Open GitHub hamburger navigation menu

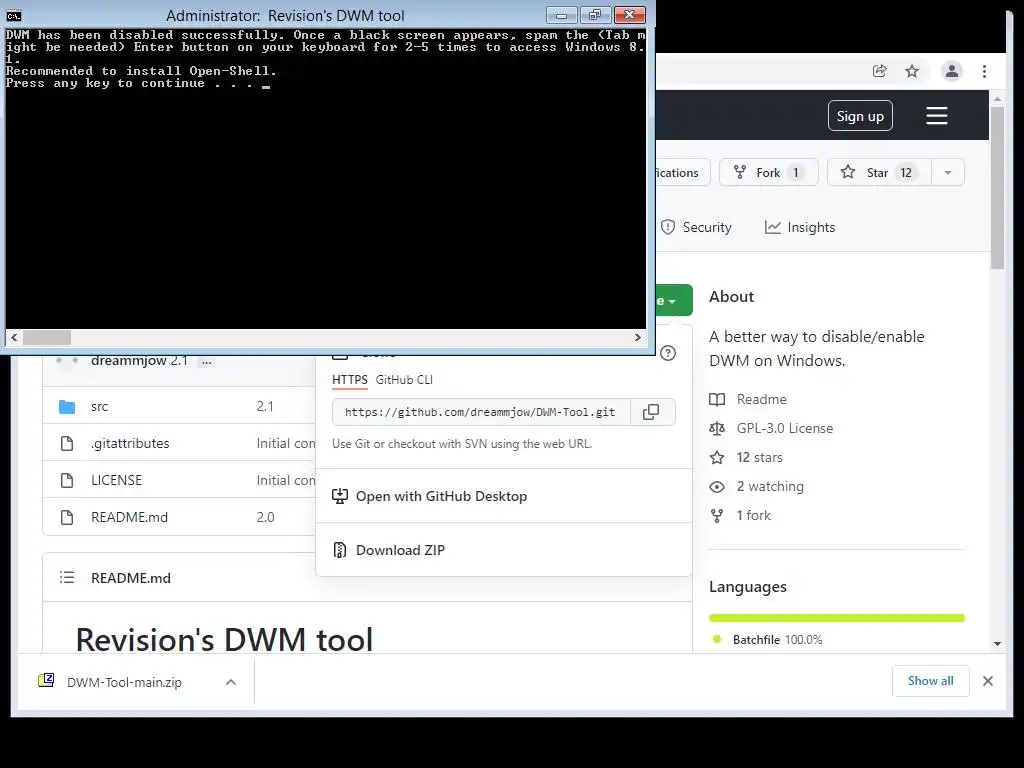click(936, 116)
